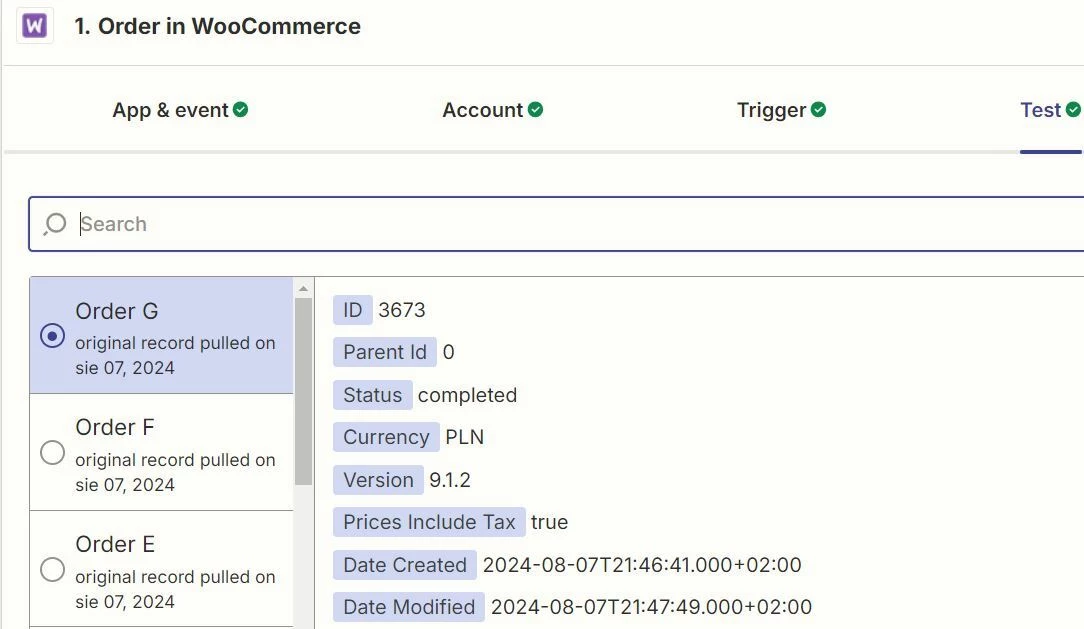This screenshot has width=1084, height=629.
Task: Click the currency value PLN
Action: pyautogui.click(x=465, y=437)
